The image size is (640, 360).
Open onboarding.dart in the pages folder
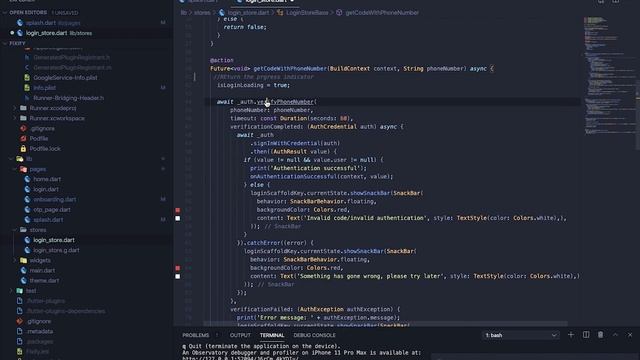(x=55, y=200)
